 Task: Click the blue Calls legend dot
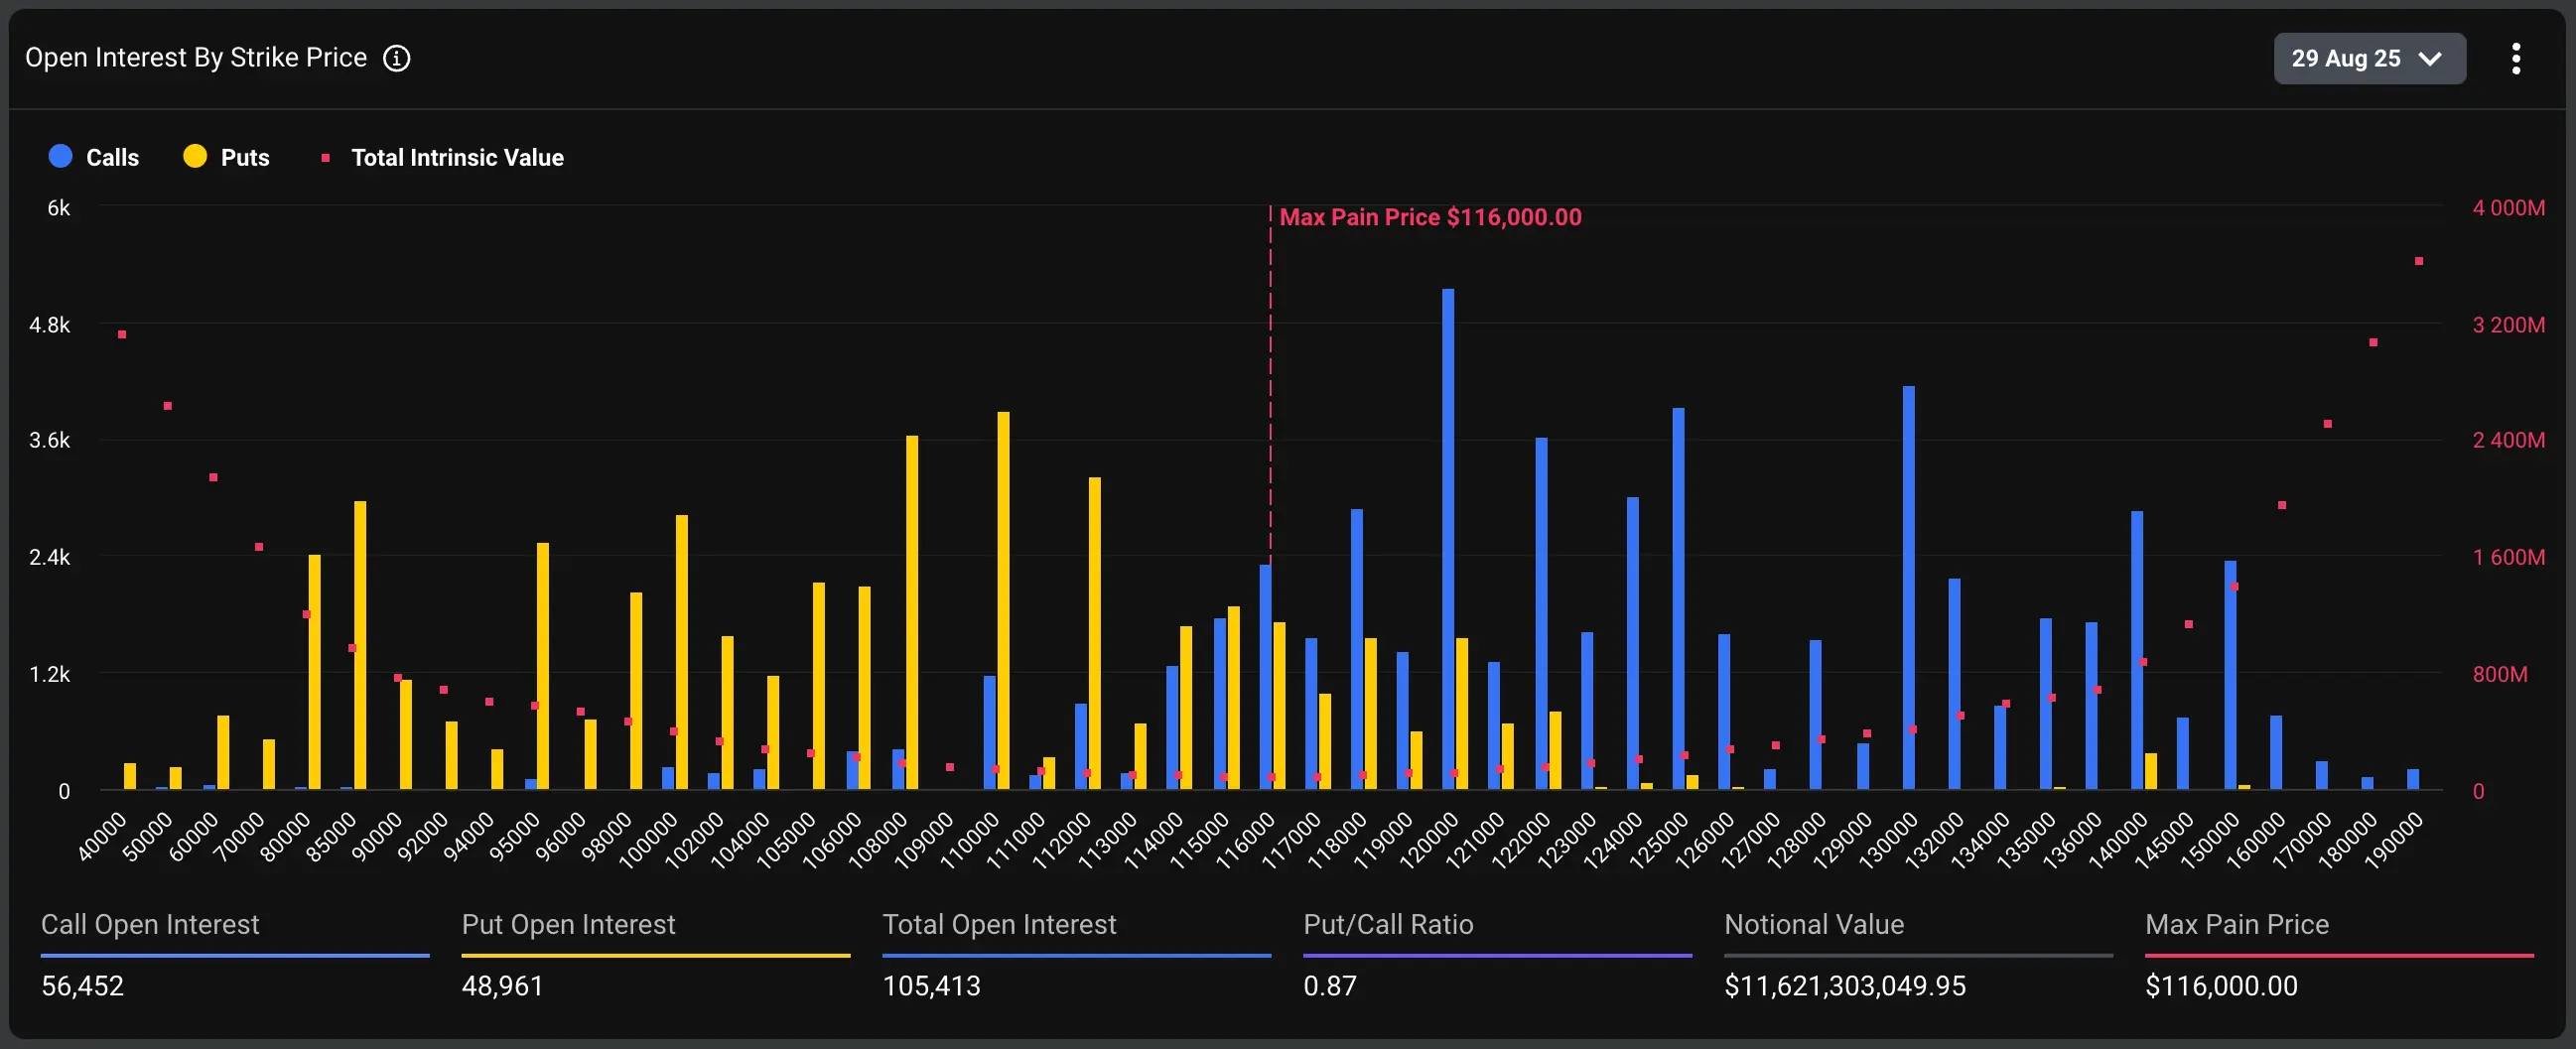tap(60, 156)
